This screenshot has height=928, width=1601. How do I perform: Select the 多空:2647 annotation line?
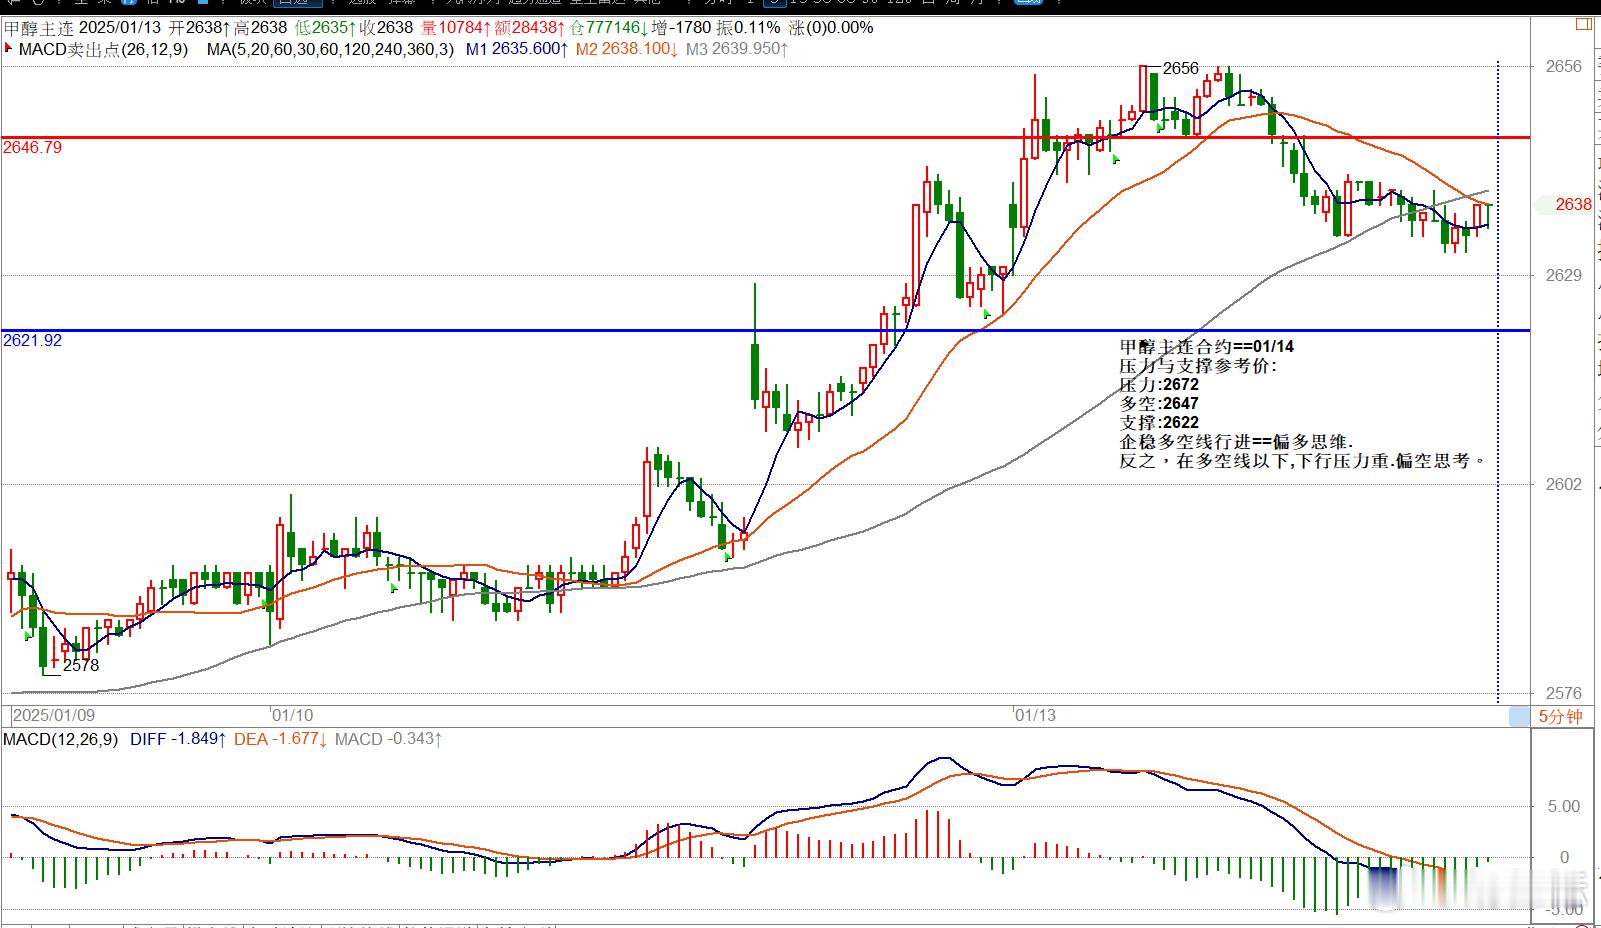[1159, 404]
